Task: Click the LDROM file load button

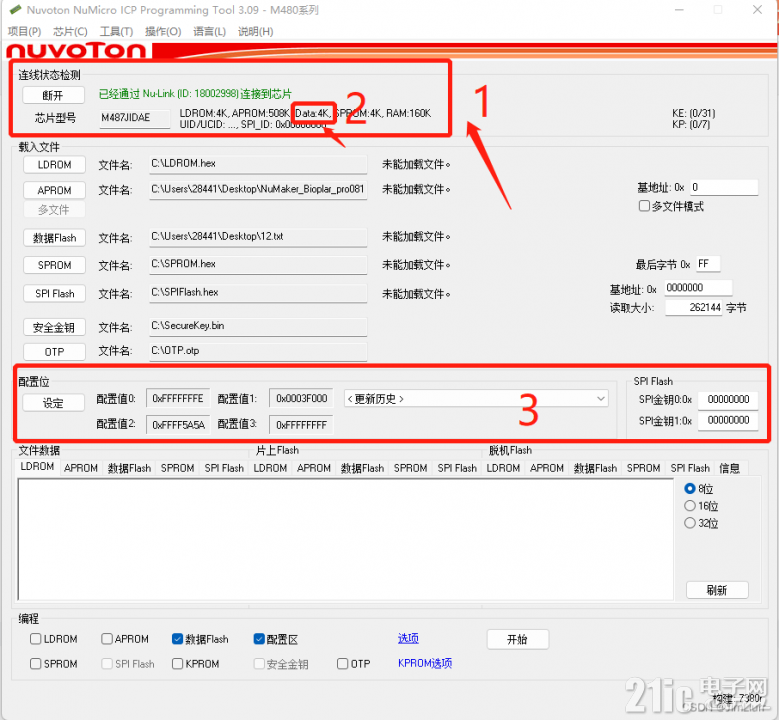Action: [54, 164]
